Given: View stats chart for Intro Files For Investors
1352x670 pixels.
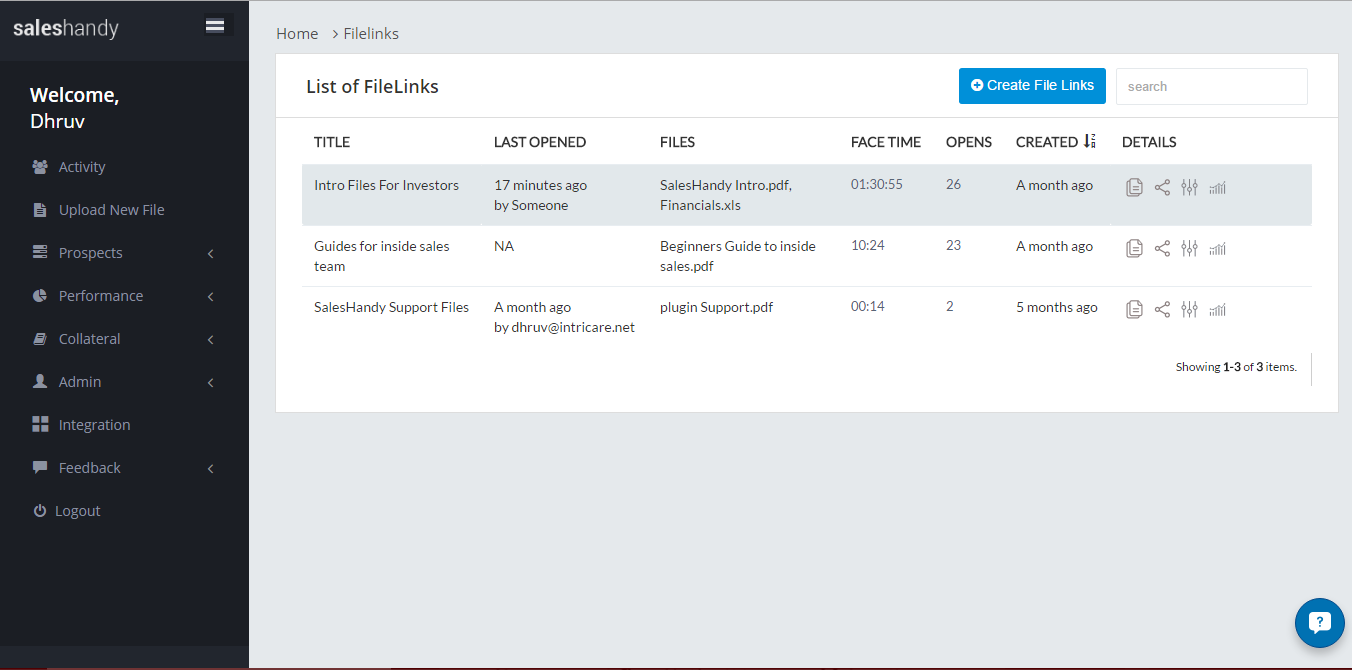Looking at the screenshot, I should (x=1217, y=187).
